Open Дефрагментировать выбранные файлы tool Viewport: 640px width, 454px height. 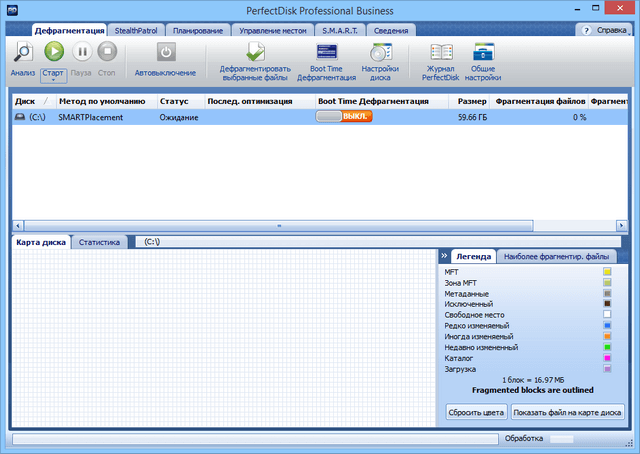(x=255, y=52)
